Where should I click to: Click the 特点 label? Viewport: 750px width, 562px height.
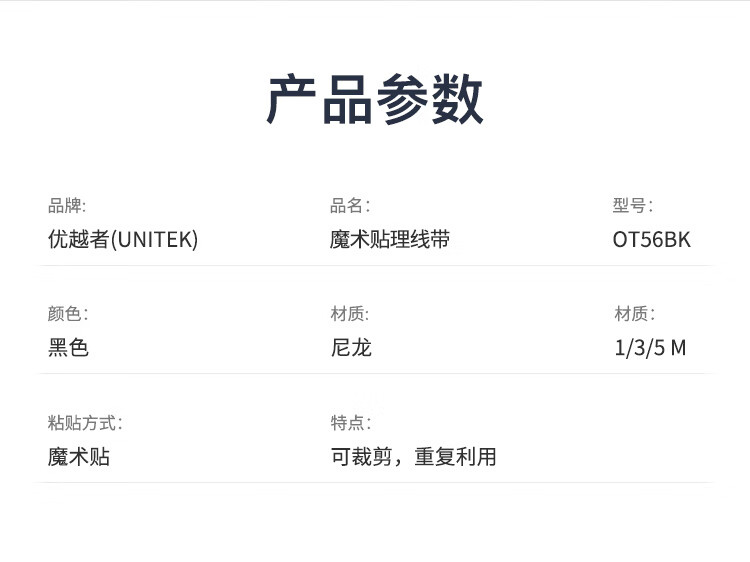point(351,423)
